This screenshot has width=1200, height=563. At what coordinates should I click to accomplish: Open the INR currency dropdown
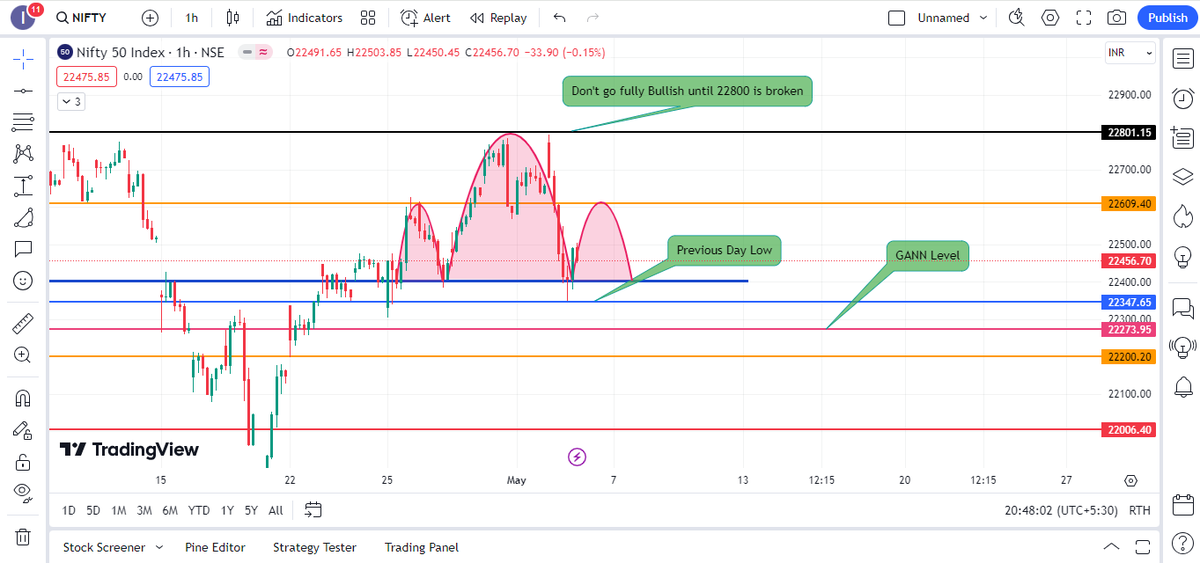click(1130, 52)
